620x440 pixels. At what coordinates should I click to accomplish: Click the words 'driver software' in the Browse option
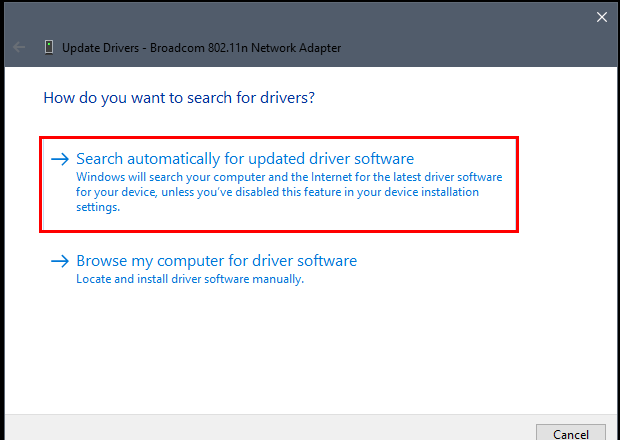pyautogui.click(x=304, y=261)
